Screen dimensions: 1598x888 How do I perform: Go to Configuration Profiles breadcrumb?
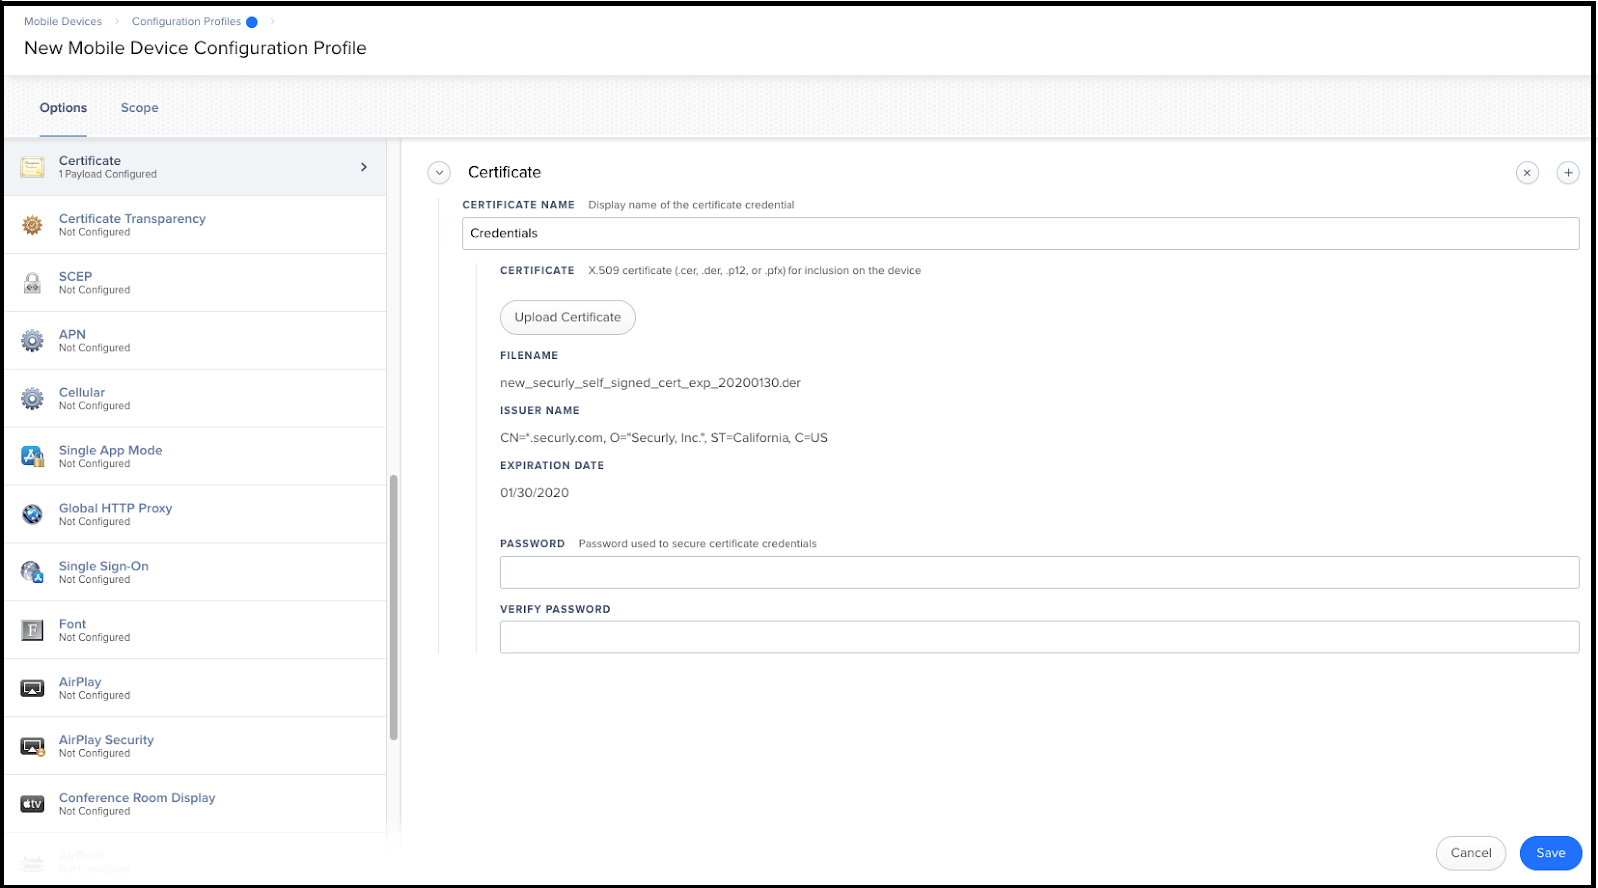(x=186, y=22)
